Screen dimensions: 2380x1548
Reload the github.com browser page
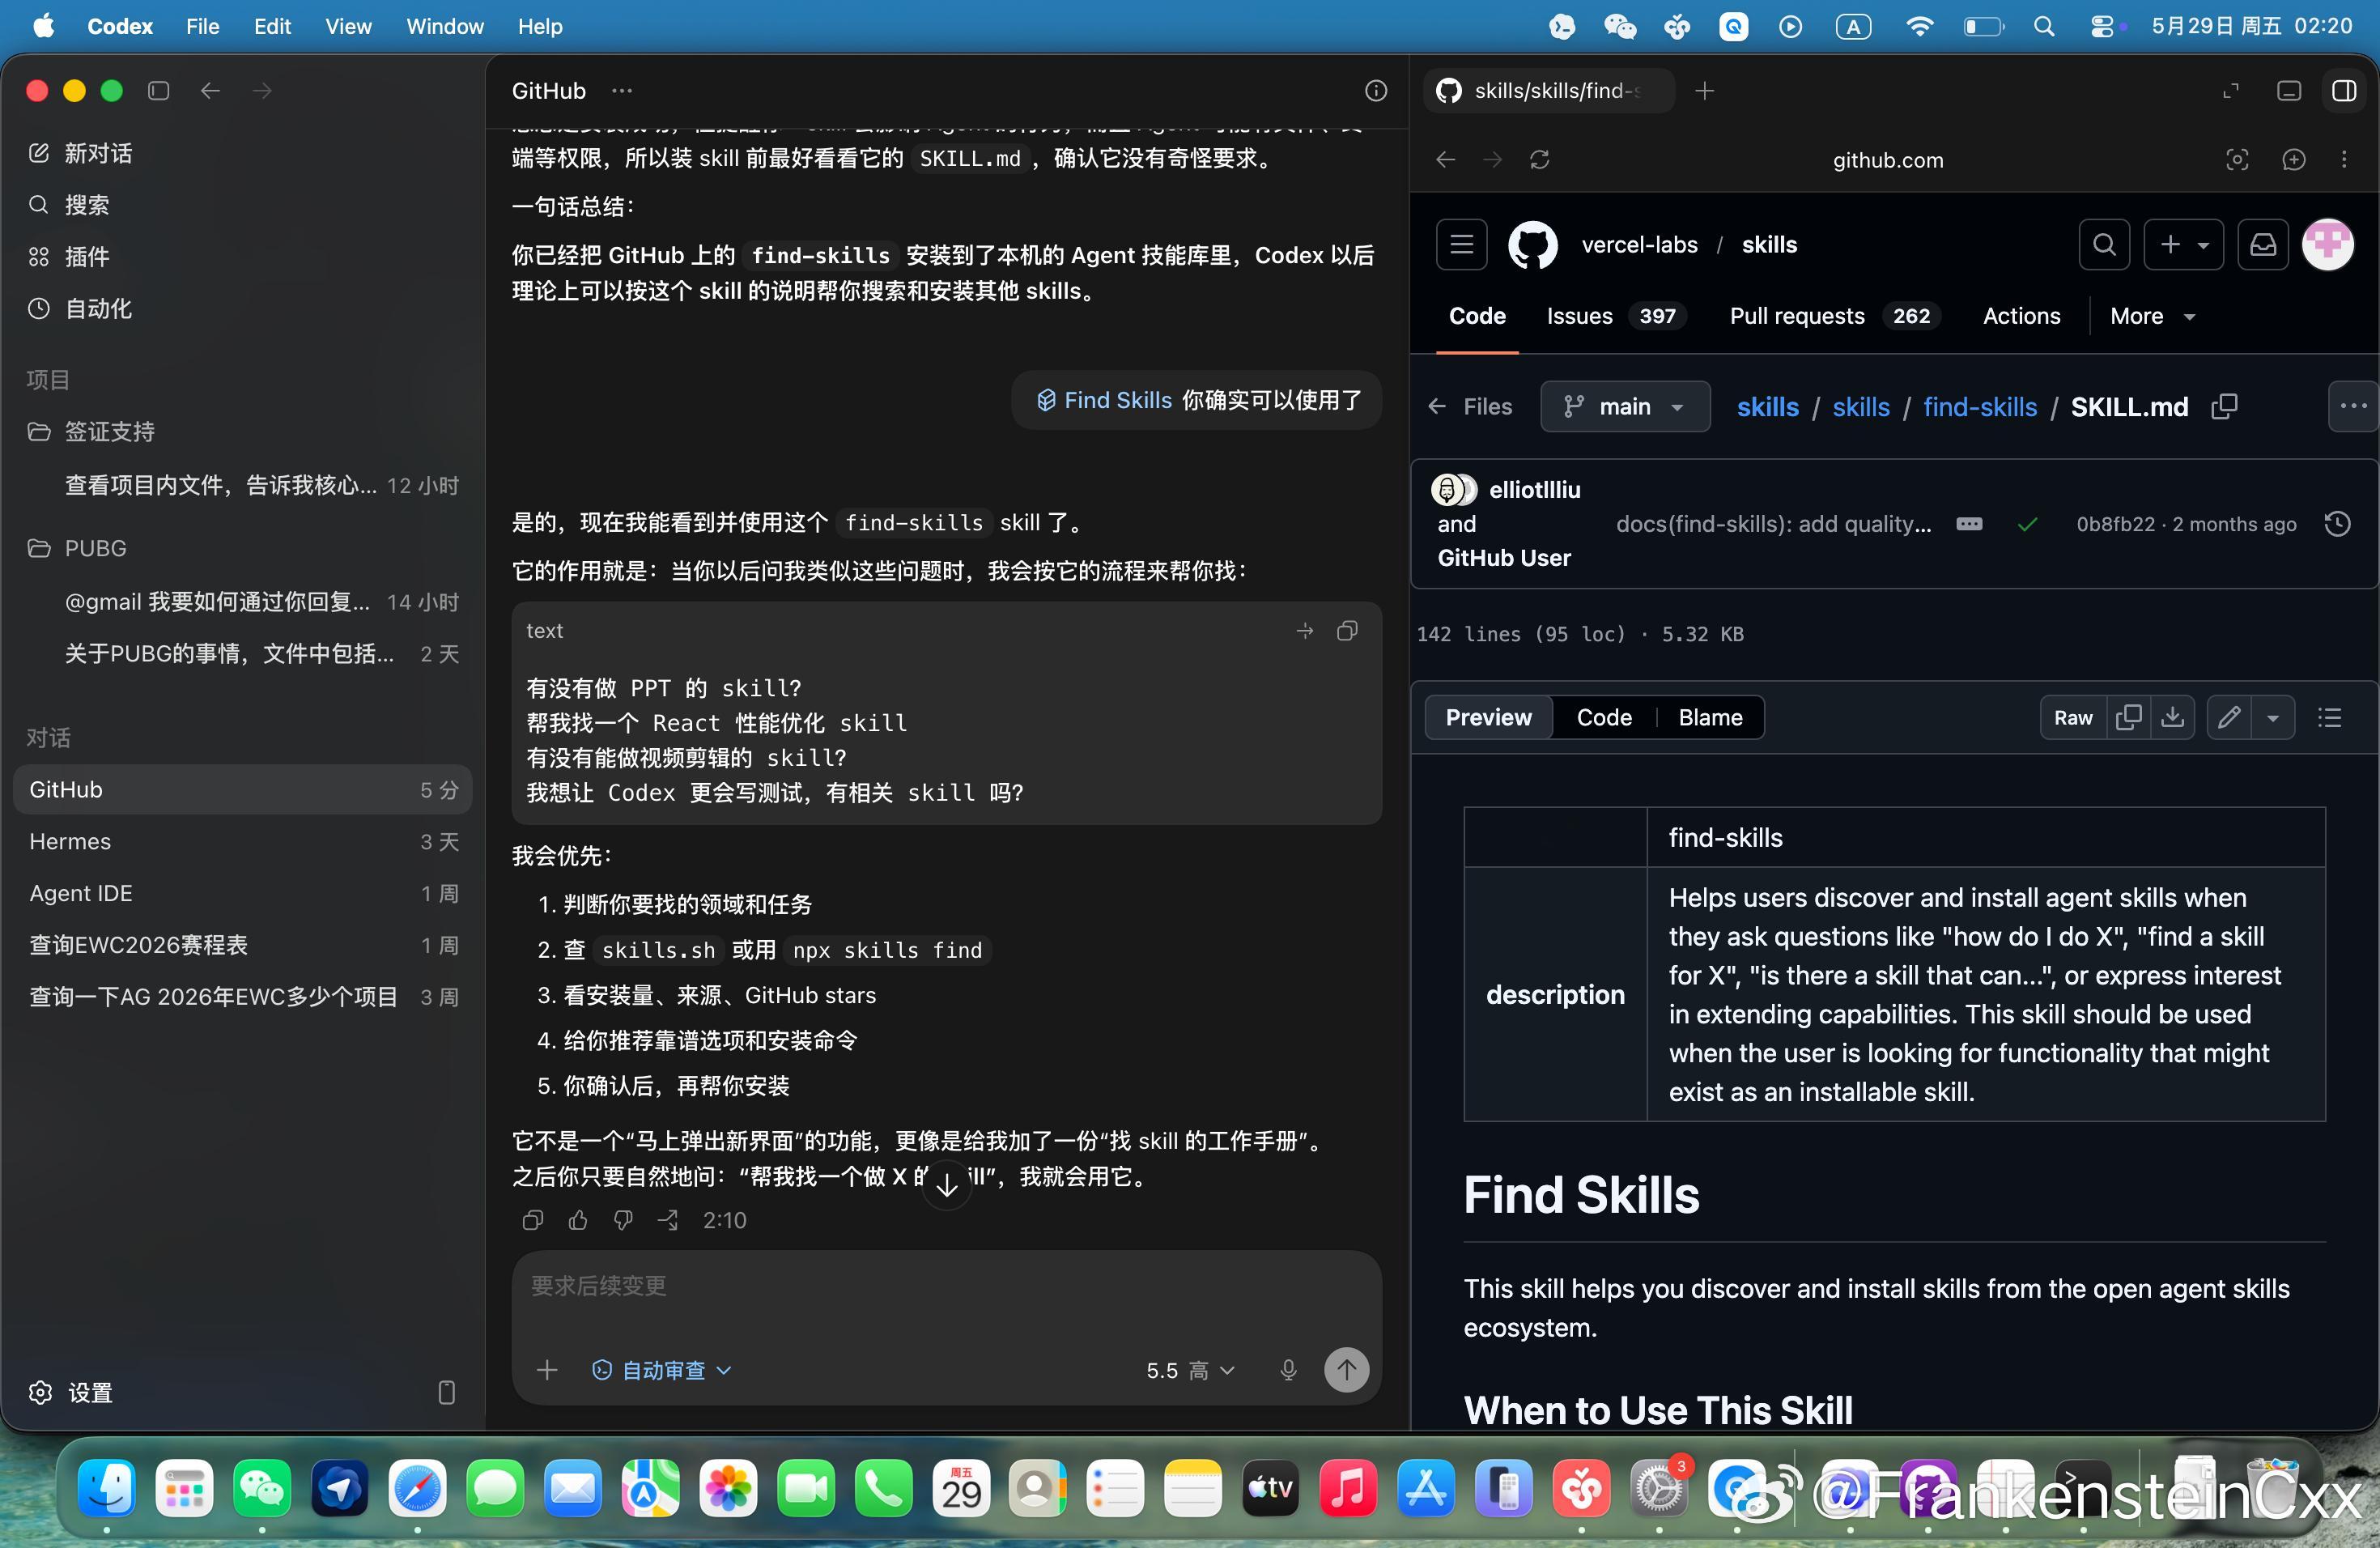(x=1540, y=160)
